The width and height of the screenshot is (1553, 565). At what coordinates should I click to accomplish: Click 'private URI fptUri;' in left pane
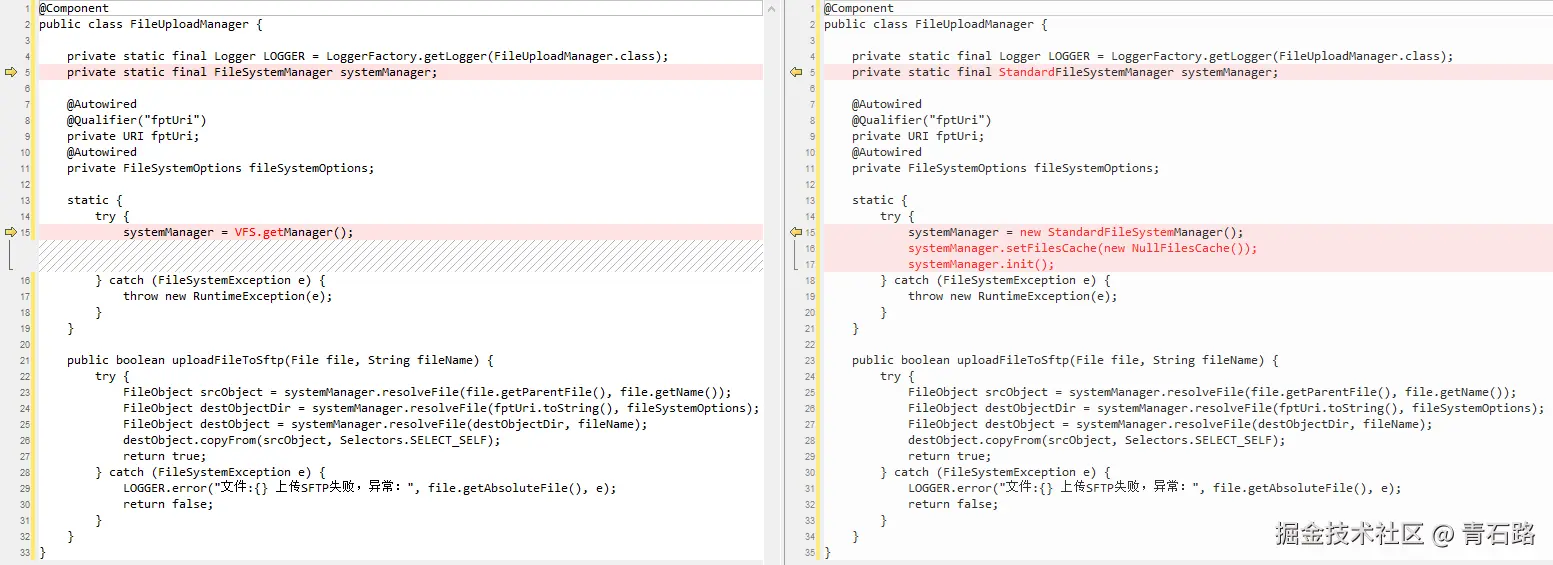(x=133, y=136)
